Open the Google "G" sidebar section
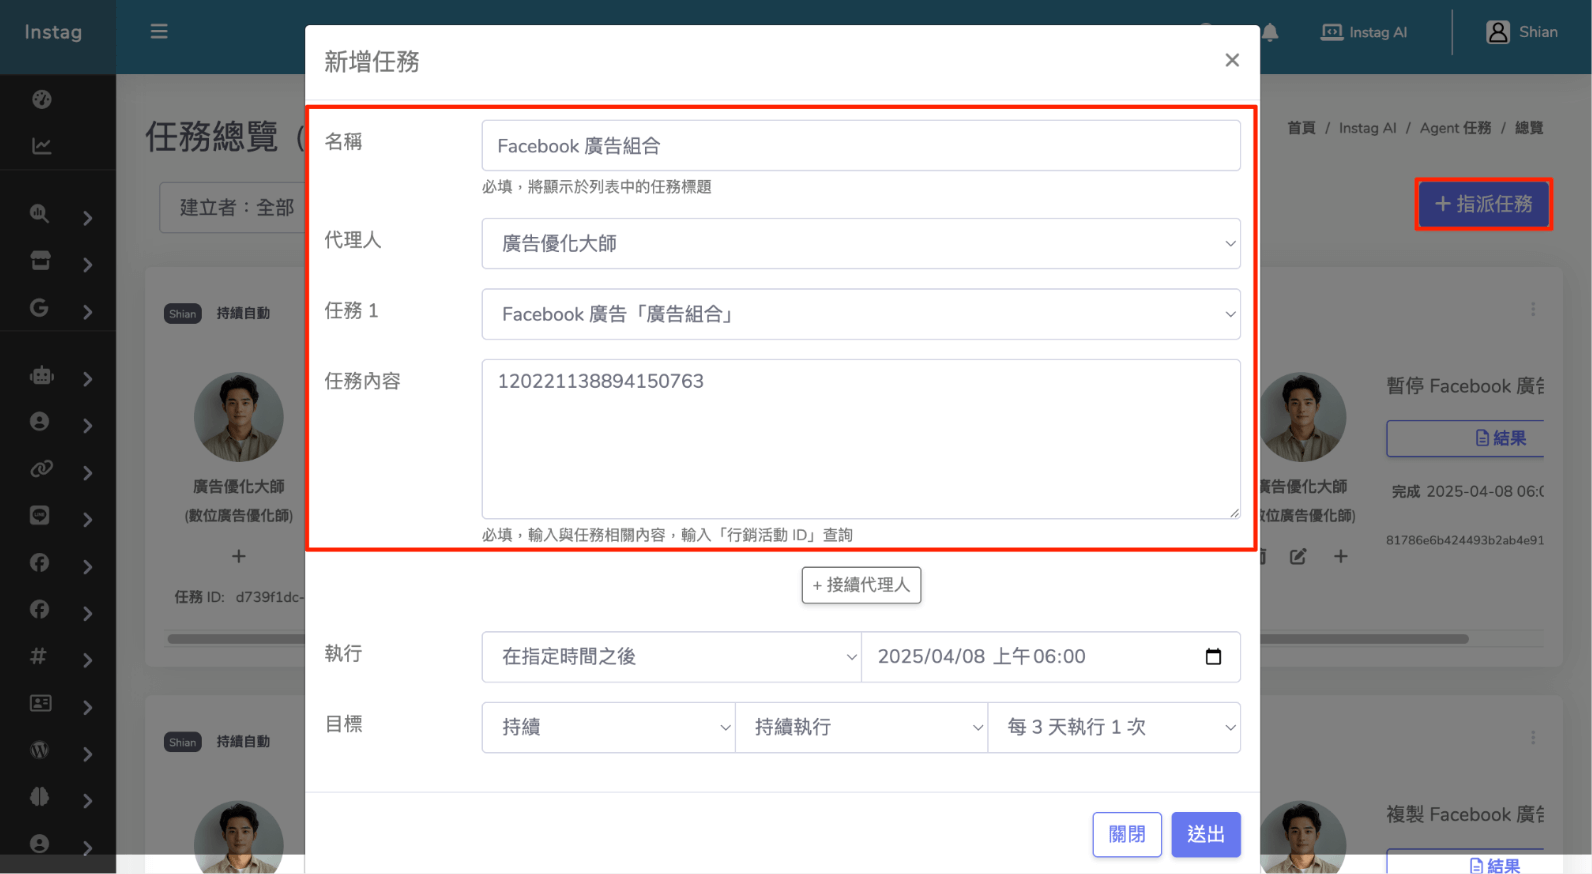Viewport: 1592px width, 874px height. (x=39, y=308)
